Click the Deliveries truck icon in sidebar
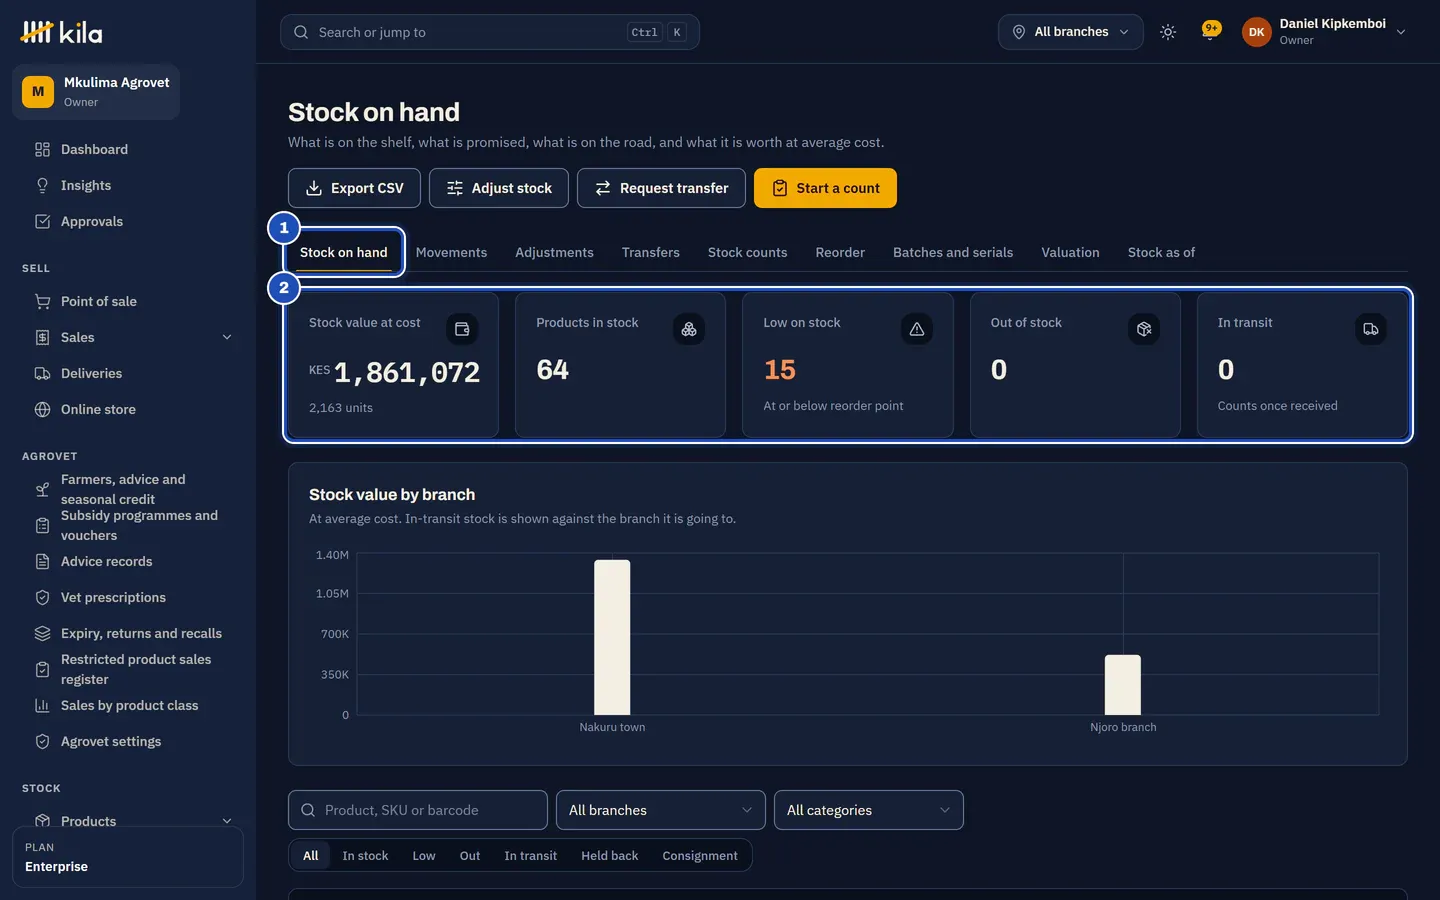The height and width of the screenshot is (900, 1440). coord(42,374)
